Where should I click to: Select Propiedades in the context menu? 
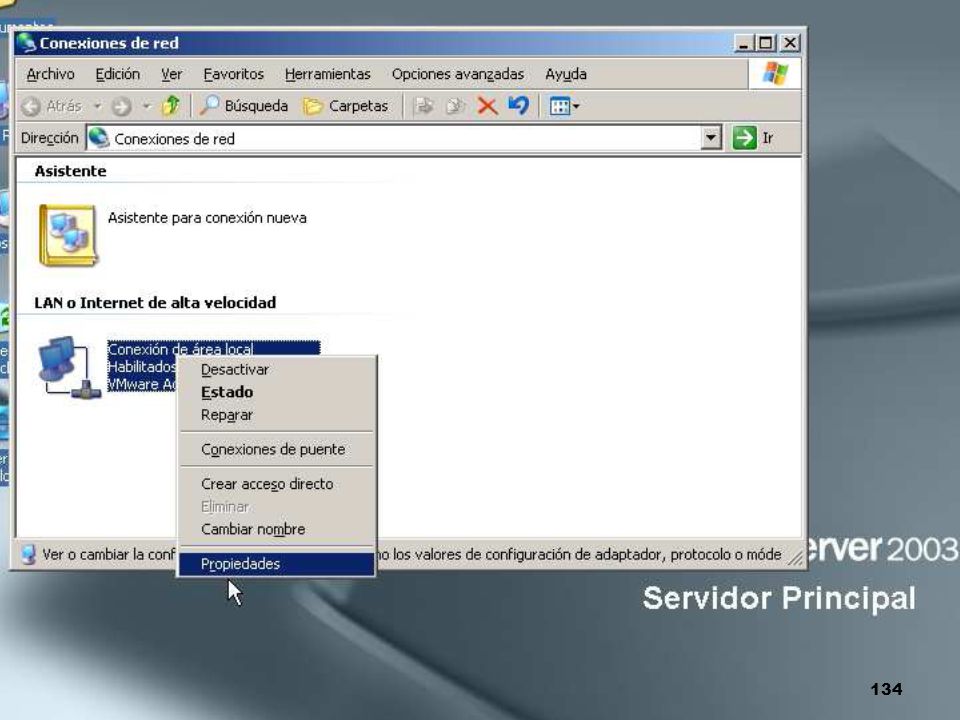point(277,564)
